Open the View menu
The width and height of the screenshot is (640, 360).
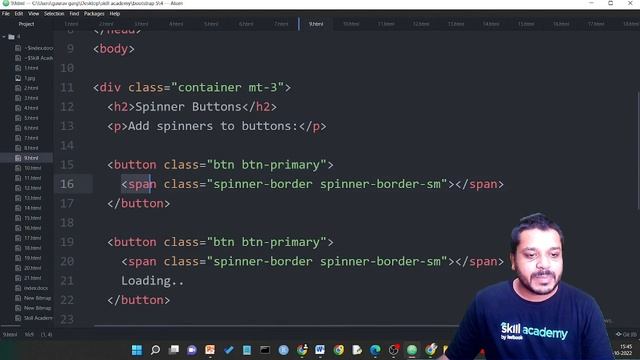pyautogui.click(x=33, y=13)
